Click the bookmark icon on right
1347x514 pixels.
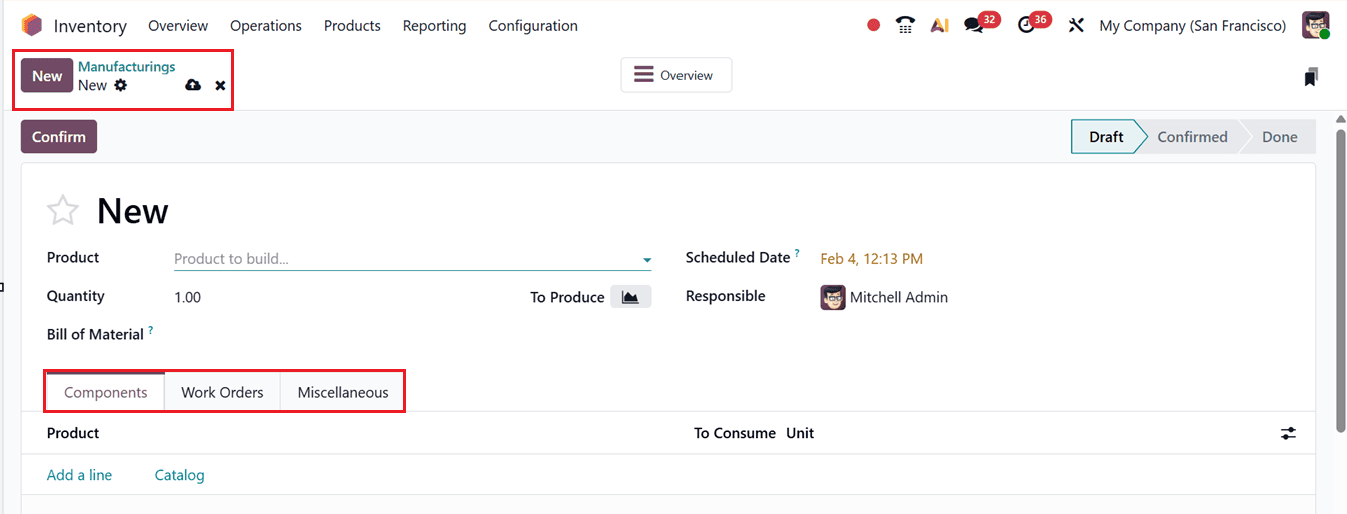click(x=1311, y=77)
